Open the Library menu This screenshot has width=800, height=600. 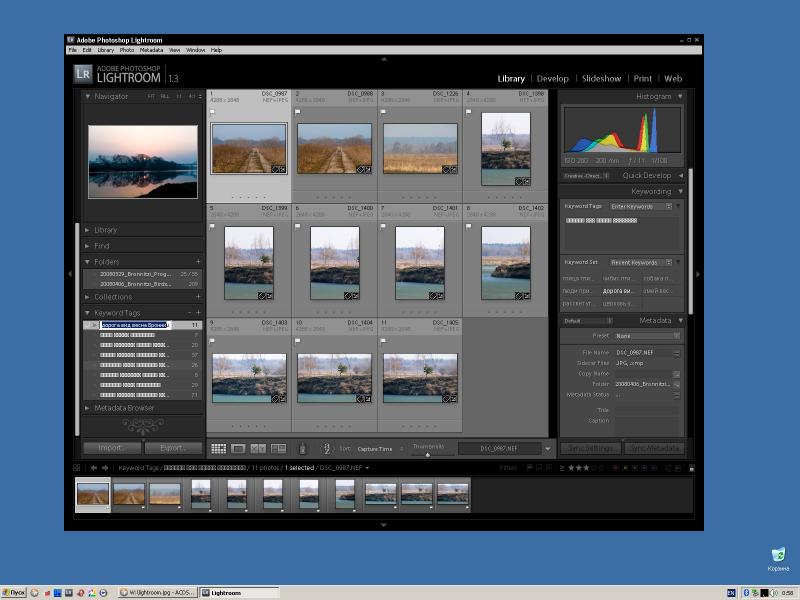(x=106, y=50)
